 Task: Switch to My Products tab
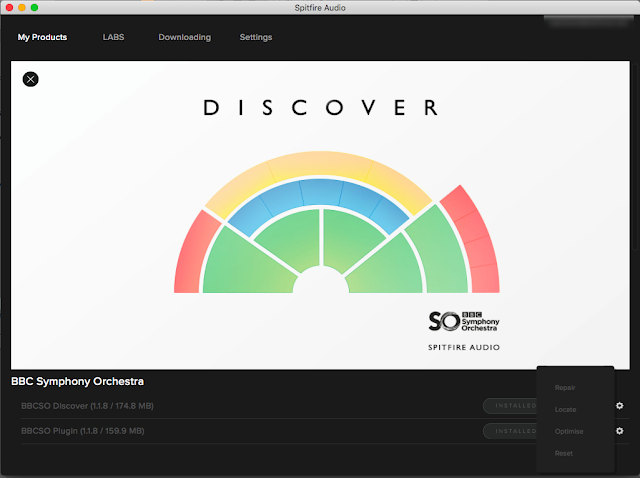point(42,37)
